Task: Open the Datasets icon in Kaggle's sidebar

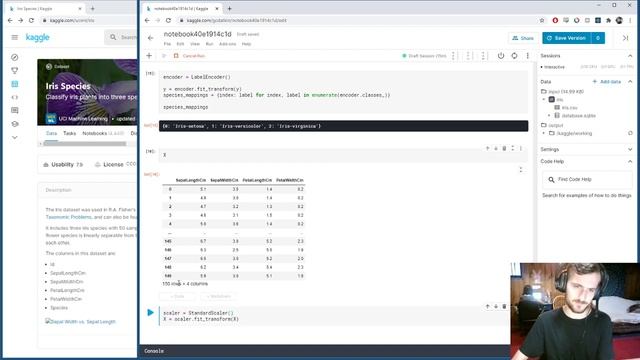Action: point(15,84)
